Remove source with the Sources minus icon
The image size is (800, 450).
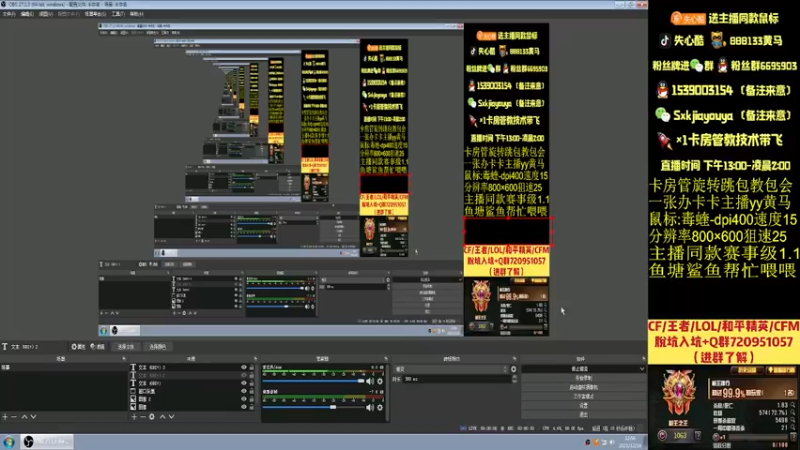pos(143,417)
